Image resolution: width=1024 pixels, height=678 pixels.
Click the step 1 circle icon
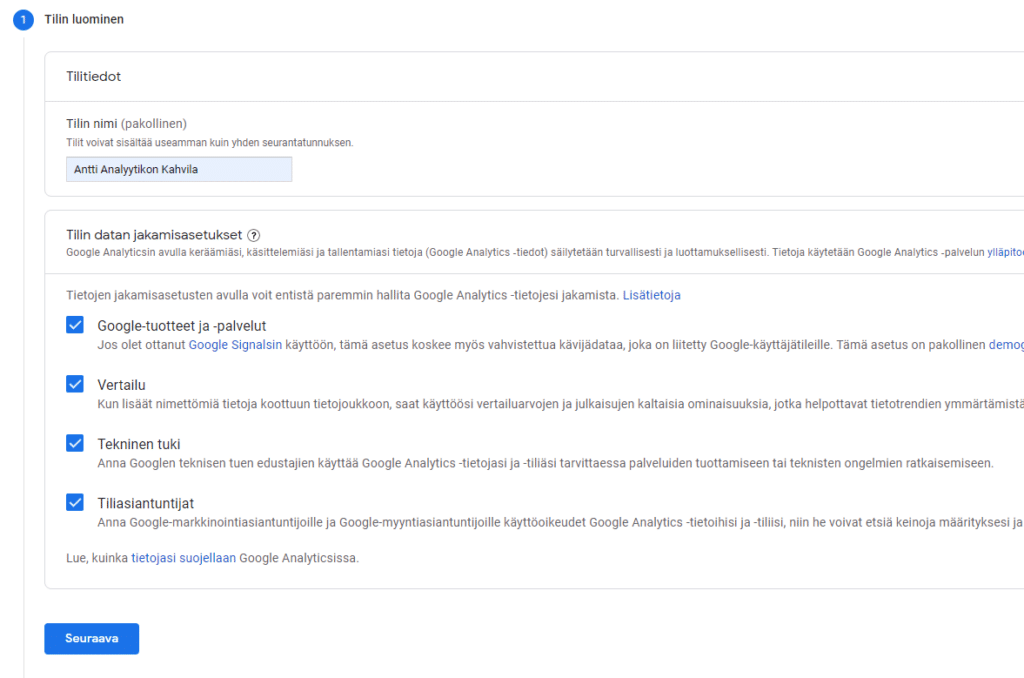pyautogui.click(x=23, y=20)
